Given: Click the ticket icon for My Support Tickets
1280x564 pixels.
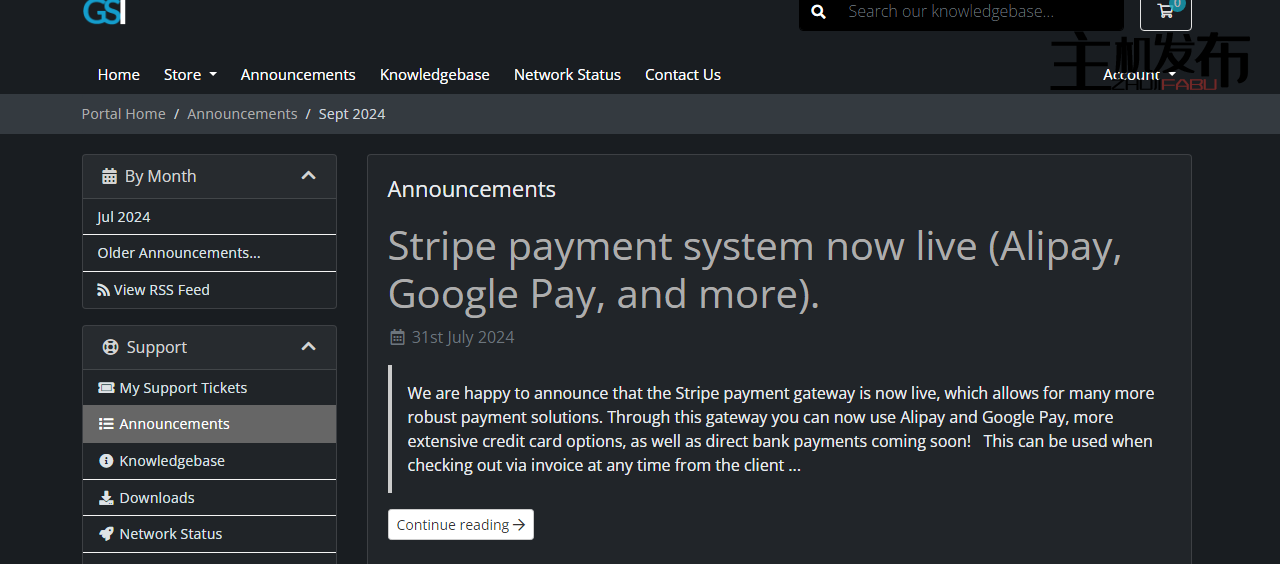Looking at the screenshot, I should tap(106, 388).
